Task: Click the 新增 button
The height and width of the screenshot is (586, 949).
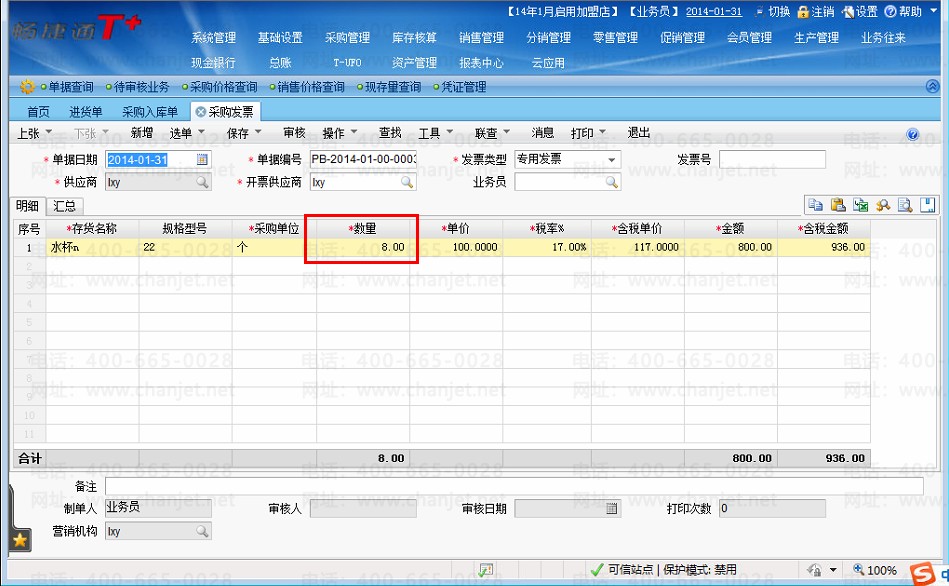Action: [x=142, y=133]
